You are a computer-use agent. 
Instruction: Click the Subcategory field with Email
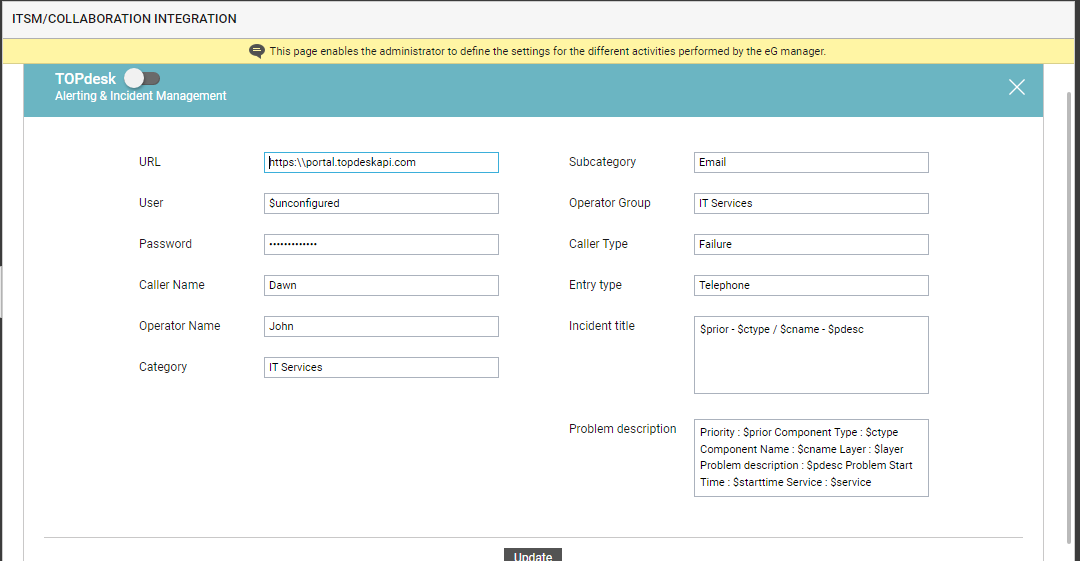[811, 163]
